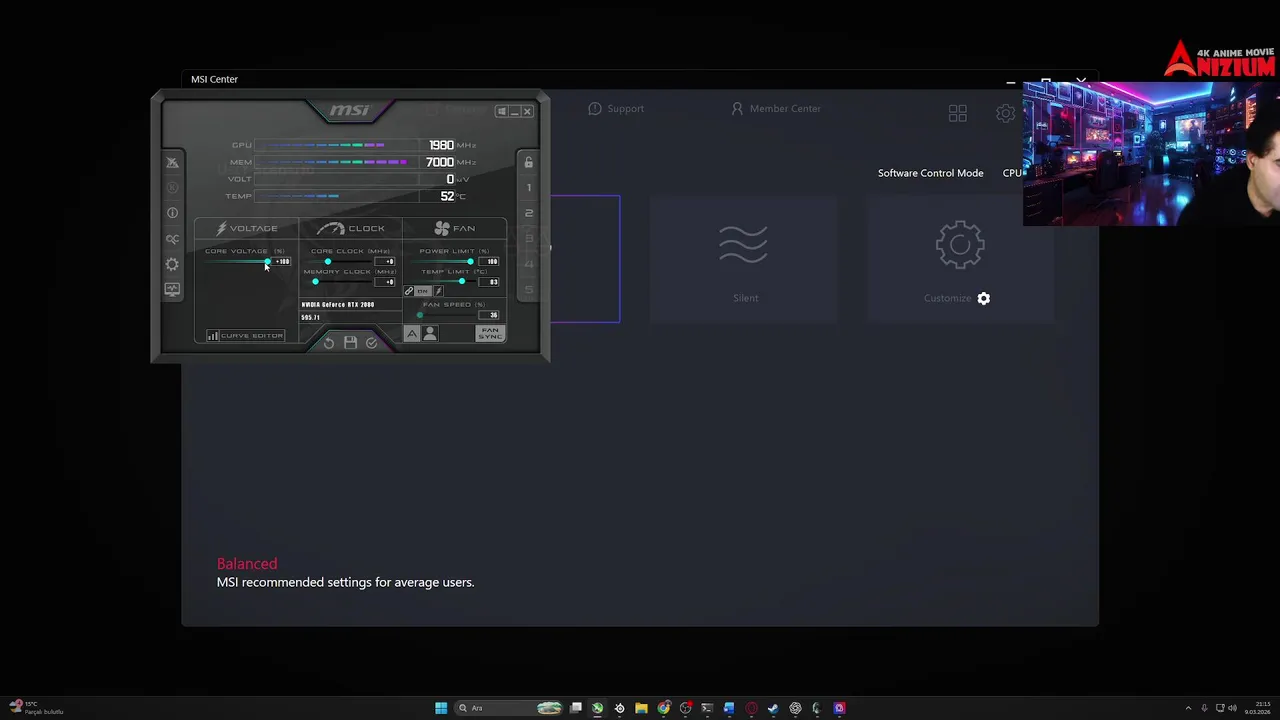Open Steam from the taskbar

point(772,708)
